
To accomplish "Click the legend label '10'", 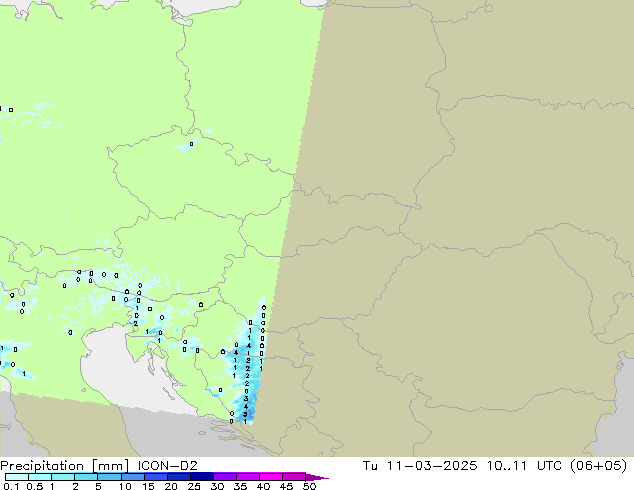I will [x=125, y=486].
